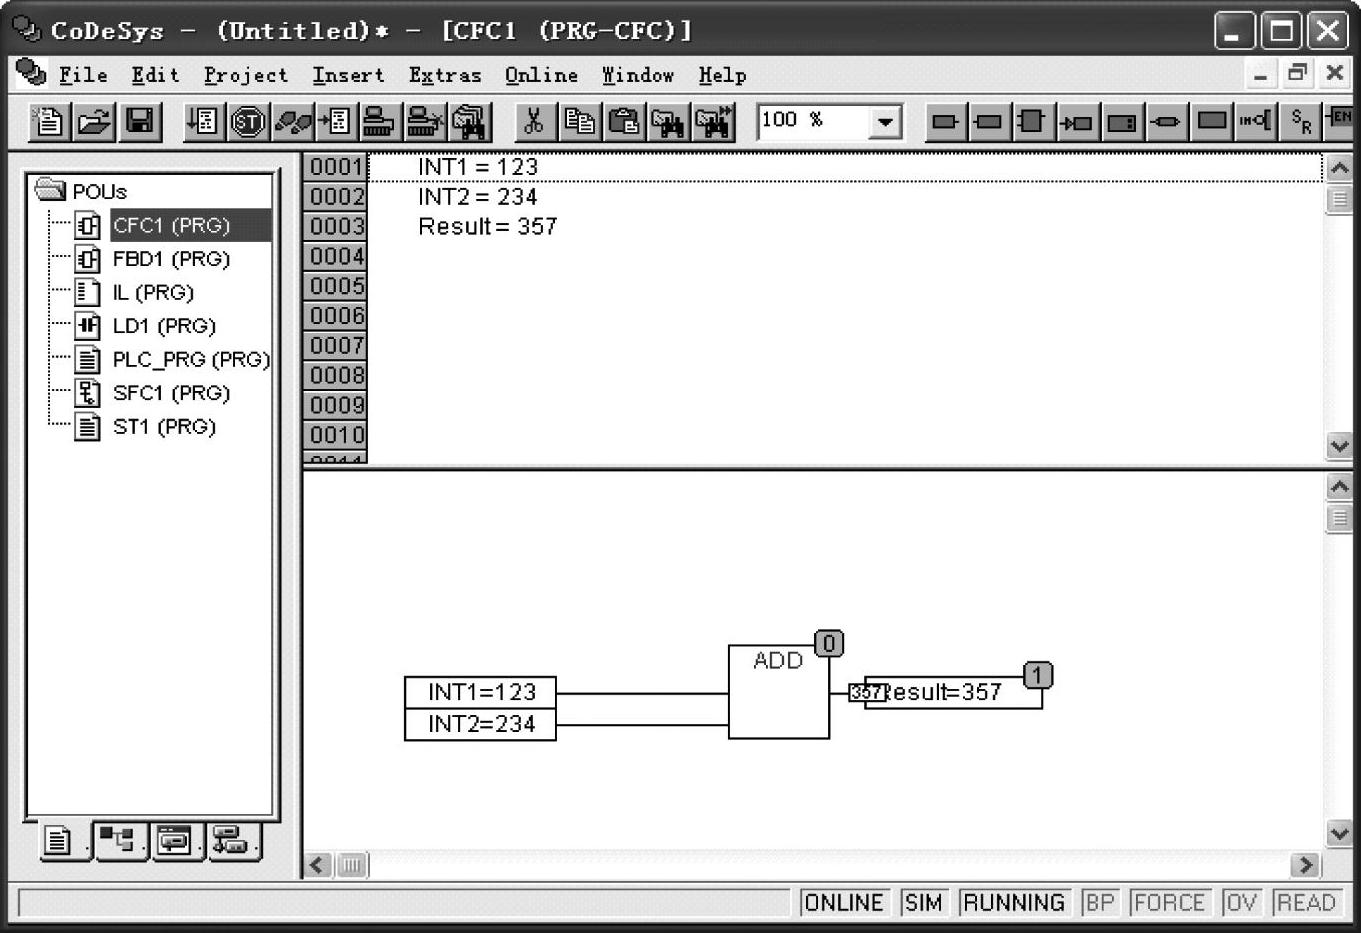Switch to the Visualizations organizer tab

[177, 842]
